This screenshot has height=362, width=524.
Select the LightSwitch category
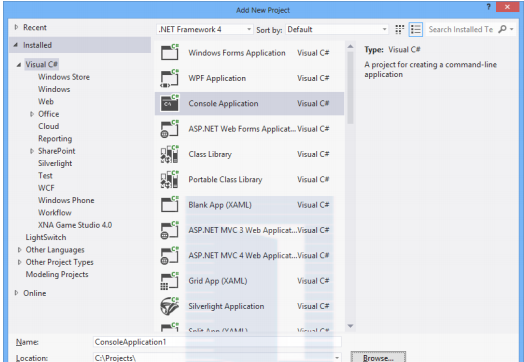46,237
